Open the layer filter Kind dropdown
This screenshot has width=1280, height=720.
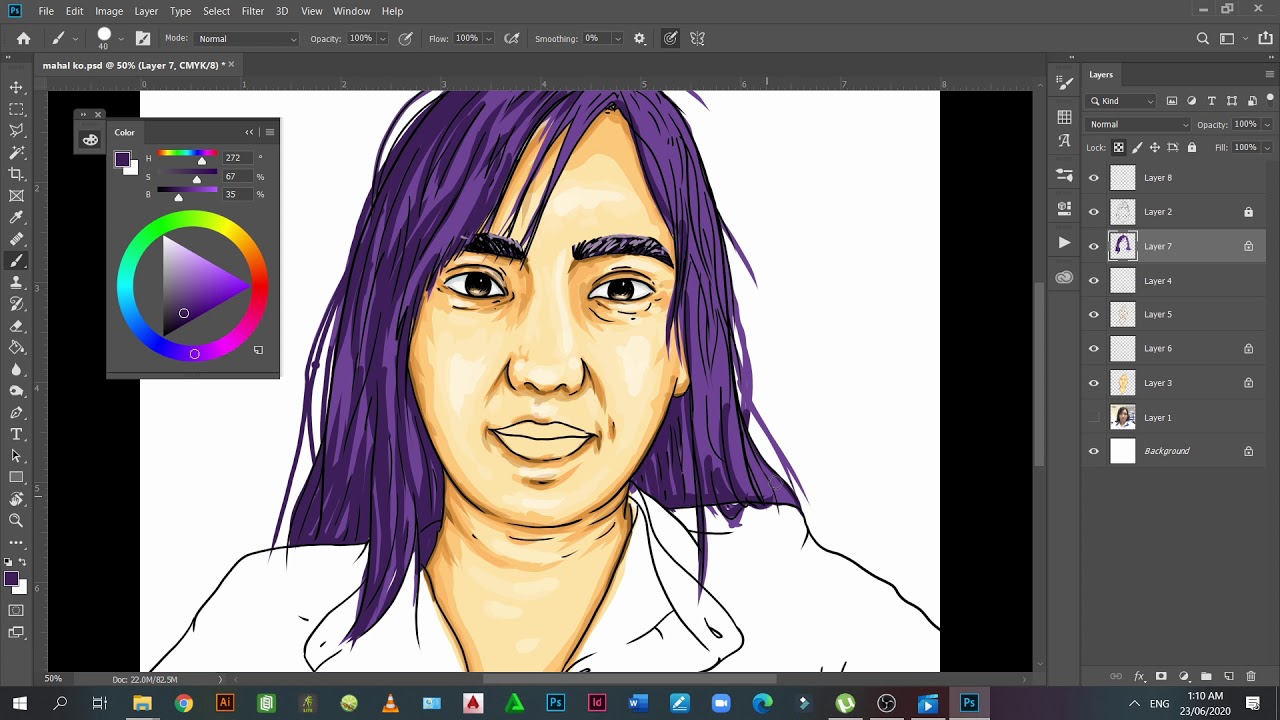coord(1120,101)
